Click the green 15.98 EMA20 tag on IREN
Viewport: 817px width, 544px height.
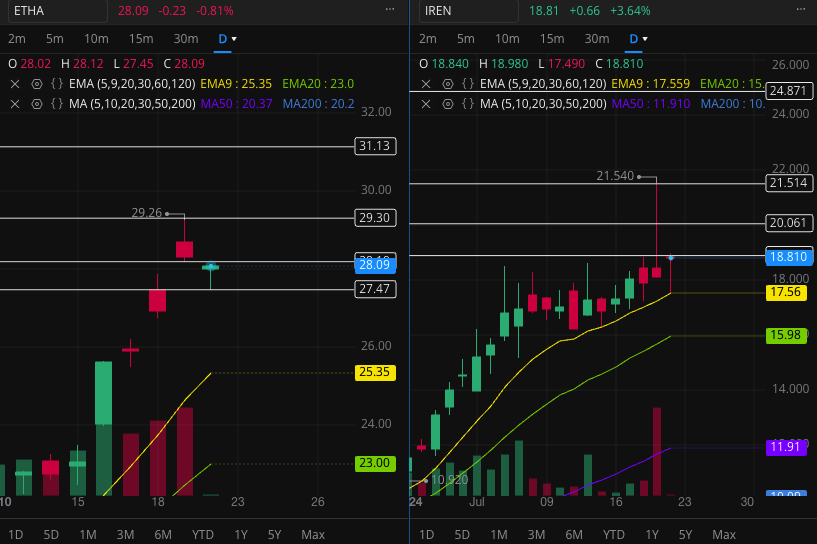786,335
